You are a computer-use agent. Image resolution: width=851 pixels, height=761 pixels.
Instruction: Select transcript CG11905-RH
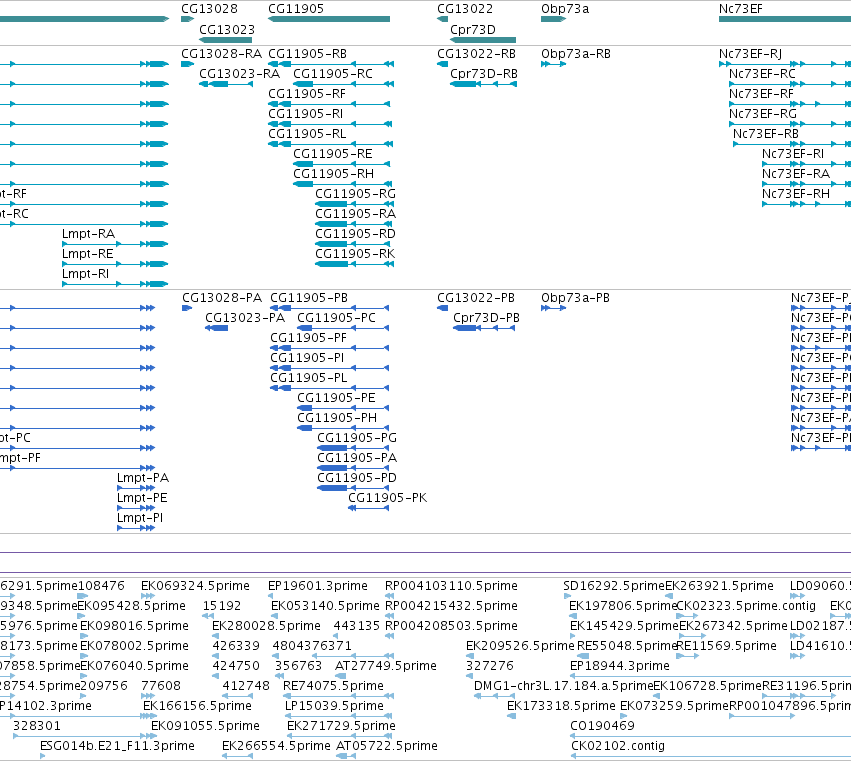[334, 174]
